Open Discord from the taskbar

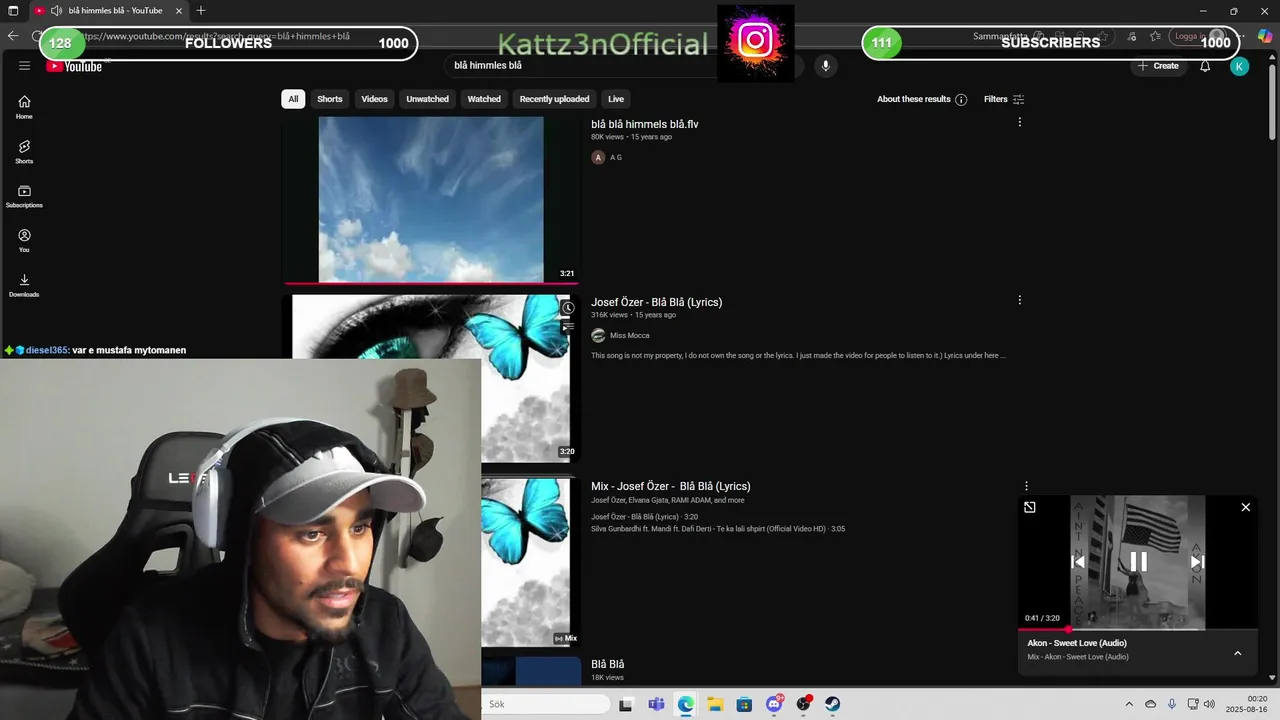pos(774,704)
